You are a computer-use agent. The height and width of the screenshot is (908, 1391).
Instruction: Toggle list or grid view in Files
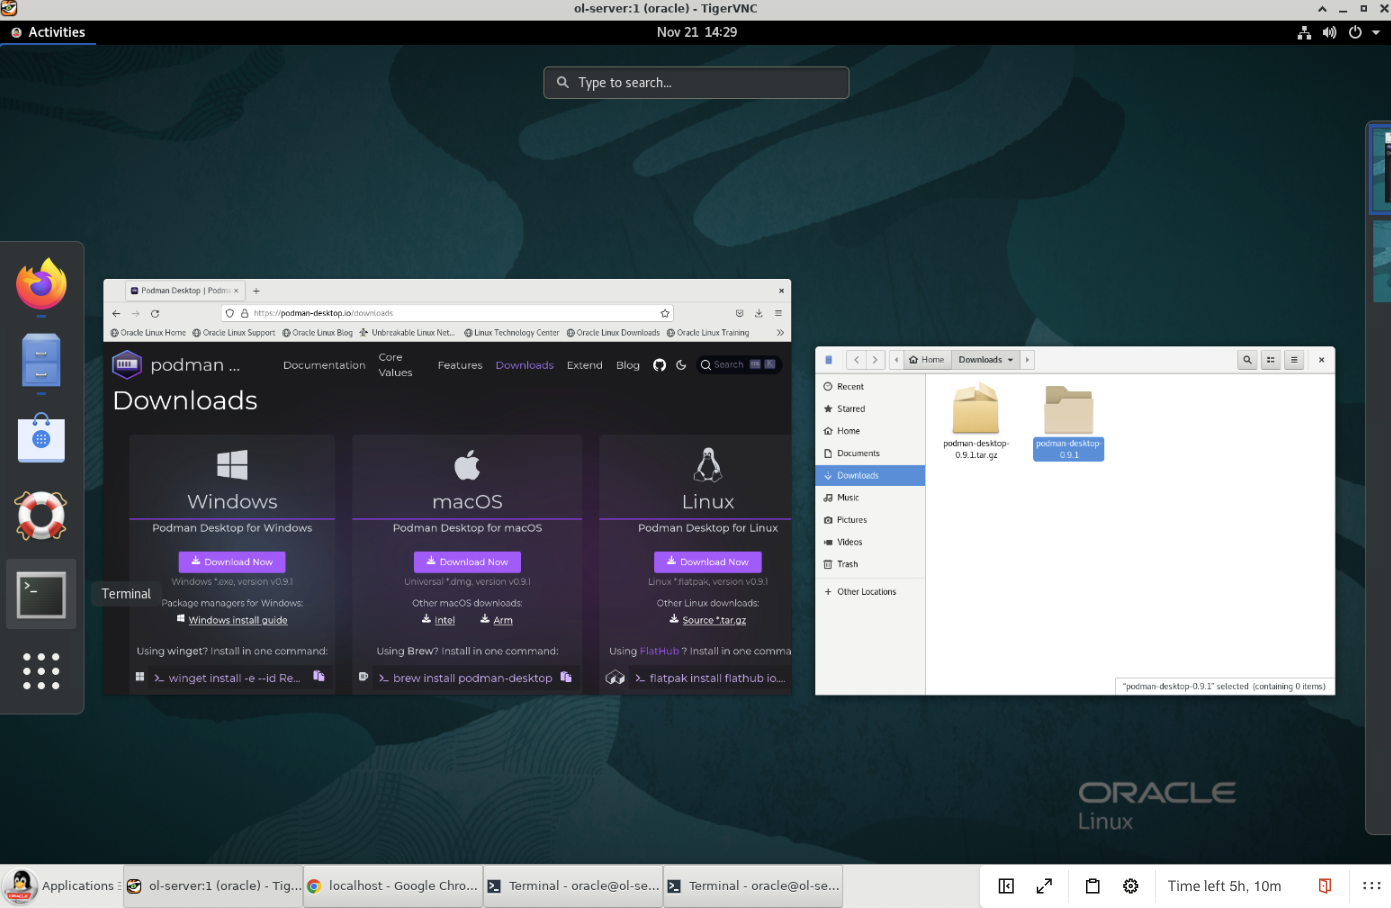[1271, 360]
